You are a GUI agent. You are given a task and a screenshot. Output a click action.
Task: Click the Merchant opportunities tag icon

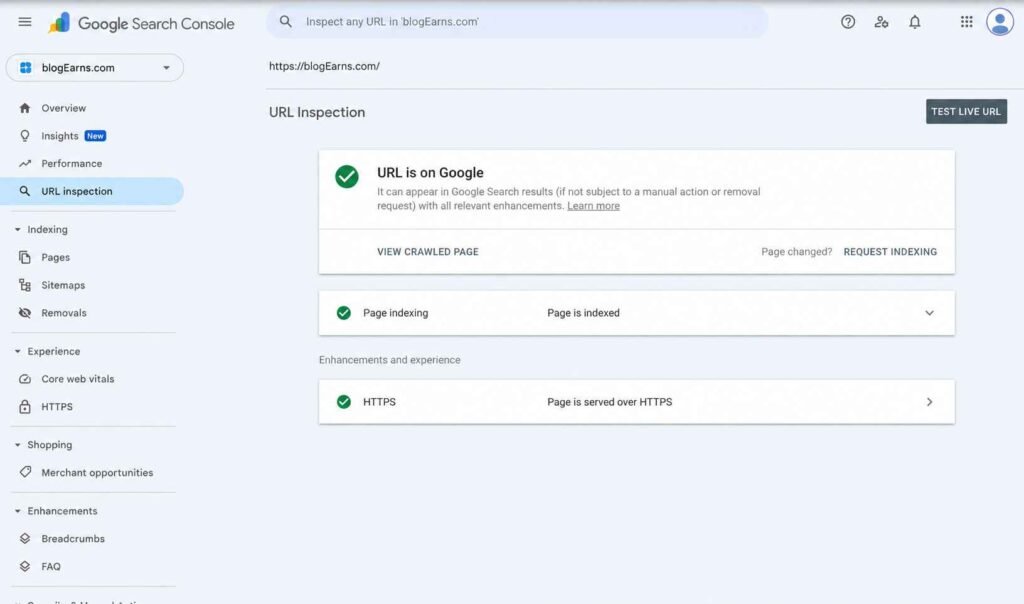pyautogui.click(x=25, y=472)
